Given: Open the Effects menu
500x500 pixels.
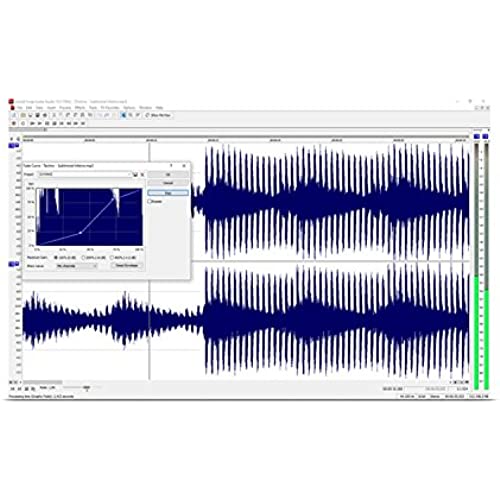Looking at the screenshot, I should (80, 108).
